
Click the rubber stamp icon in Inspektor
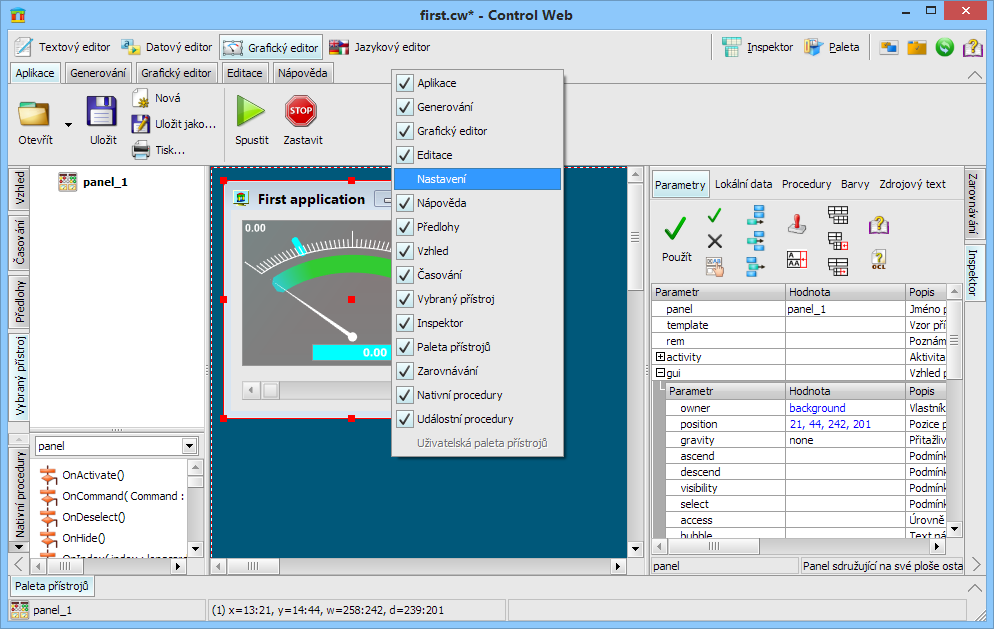click(x=797, y=224)
